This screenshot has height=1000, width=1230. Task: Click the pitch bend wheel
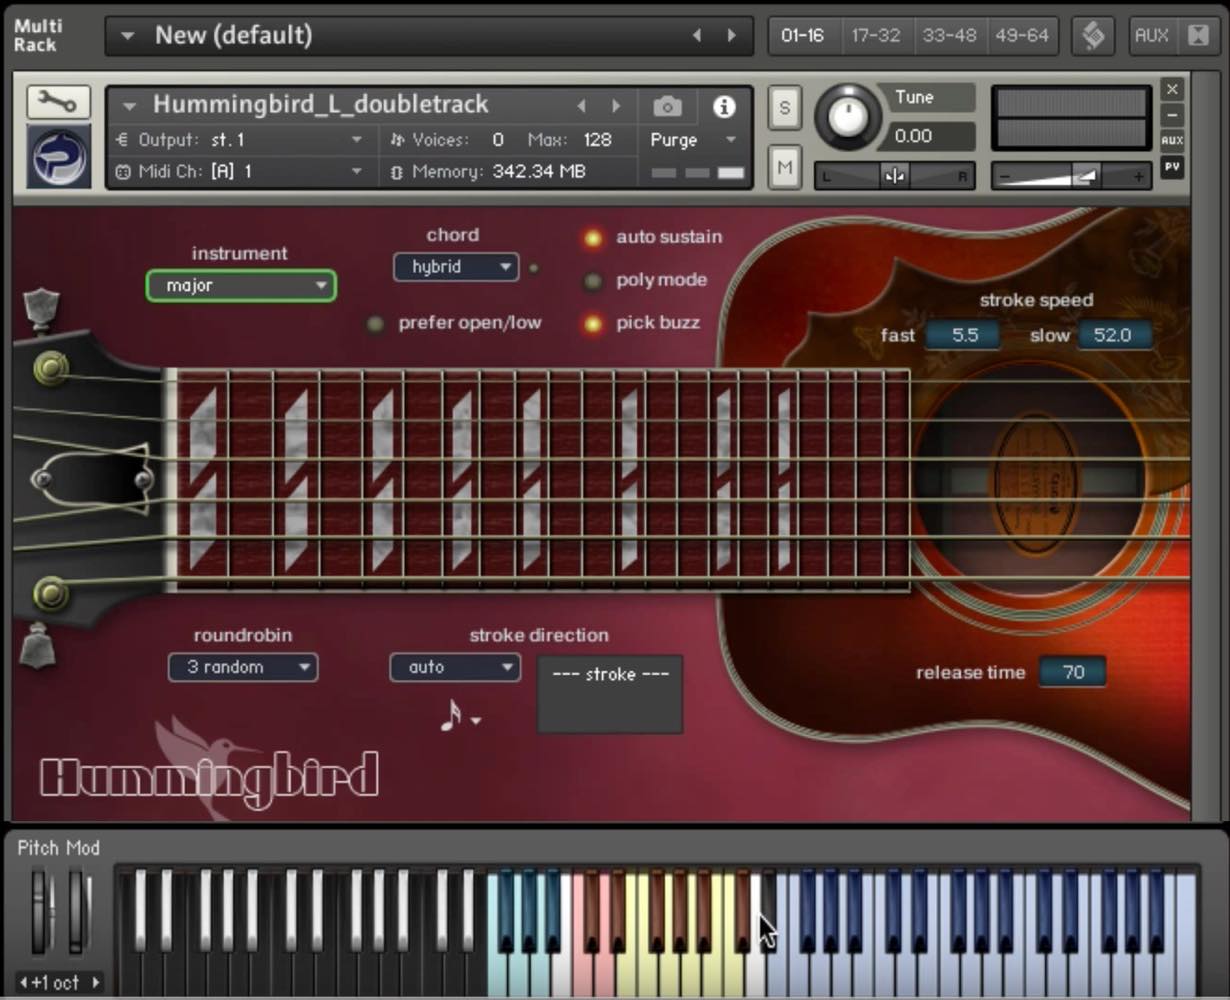[x=39, y=912]
